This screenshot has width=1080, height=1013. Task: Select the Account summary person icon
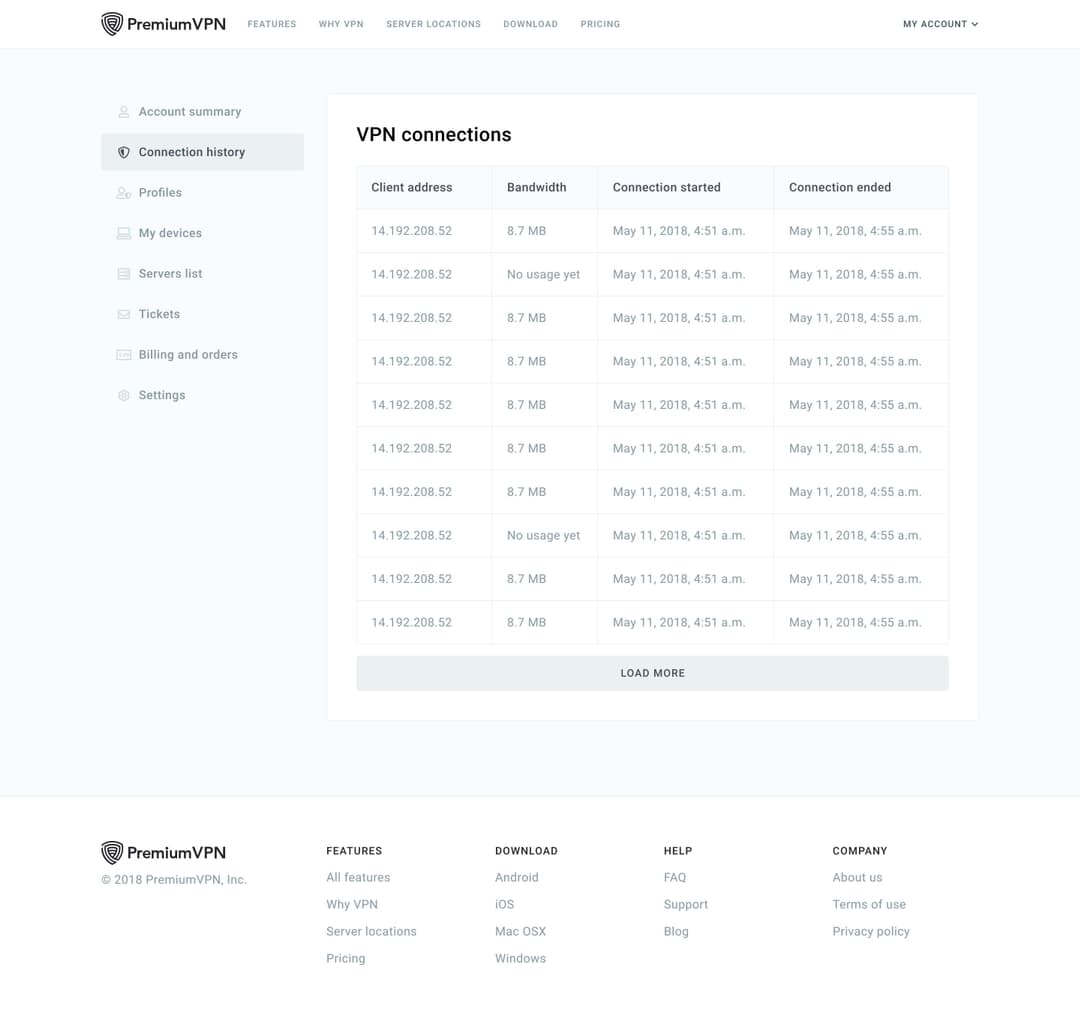tap(123, 111)
